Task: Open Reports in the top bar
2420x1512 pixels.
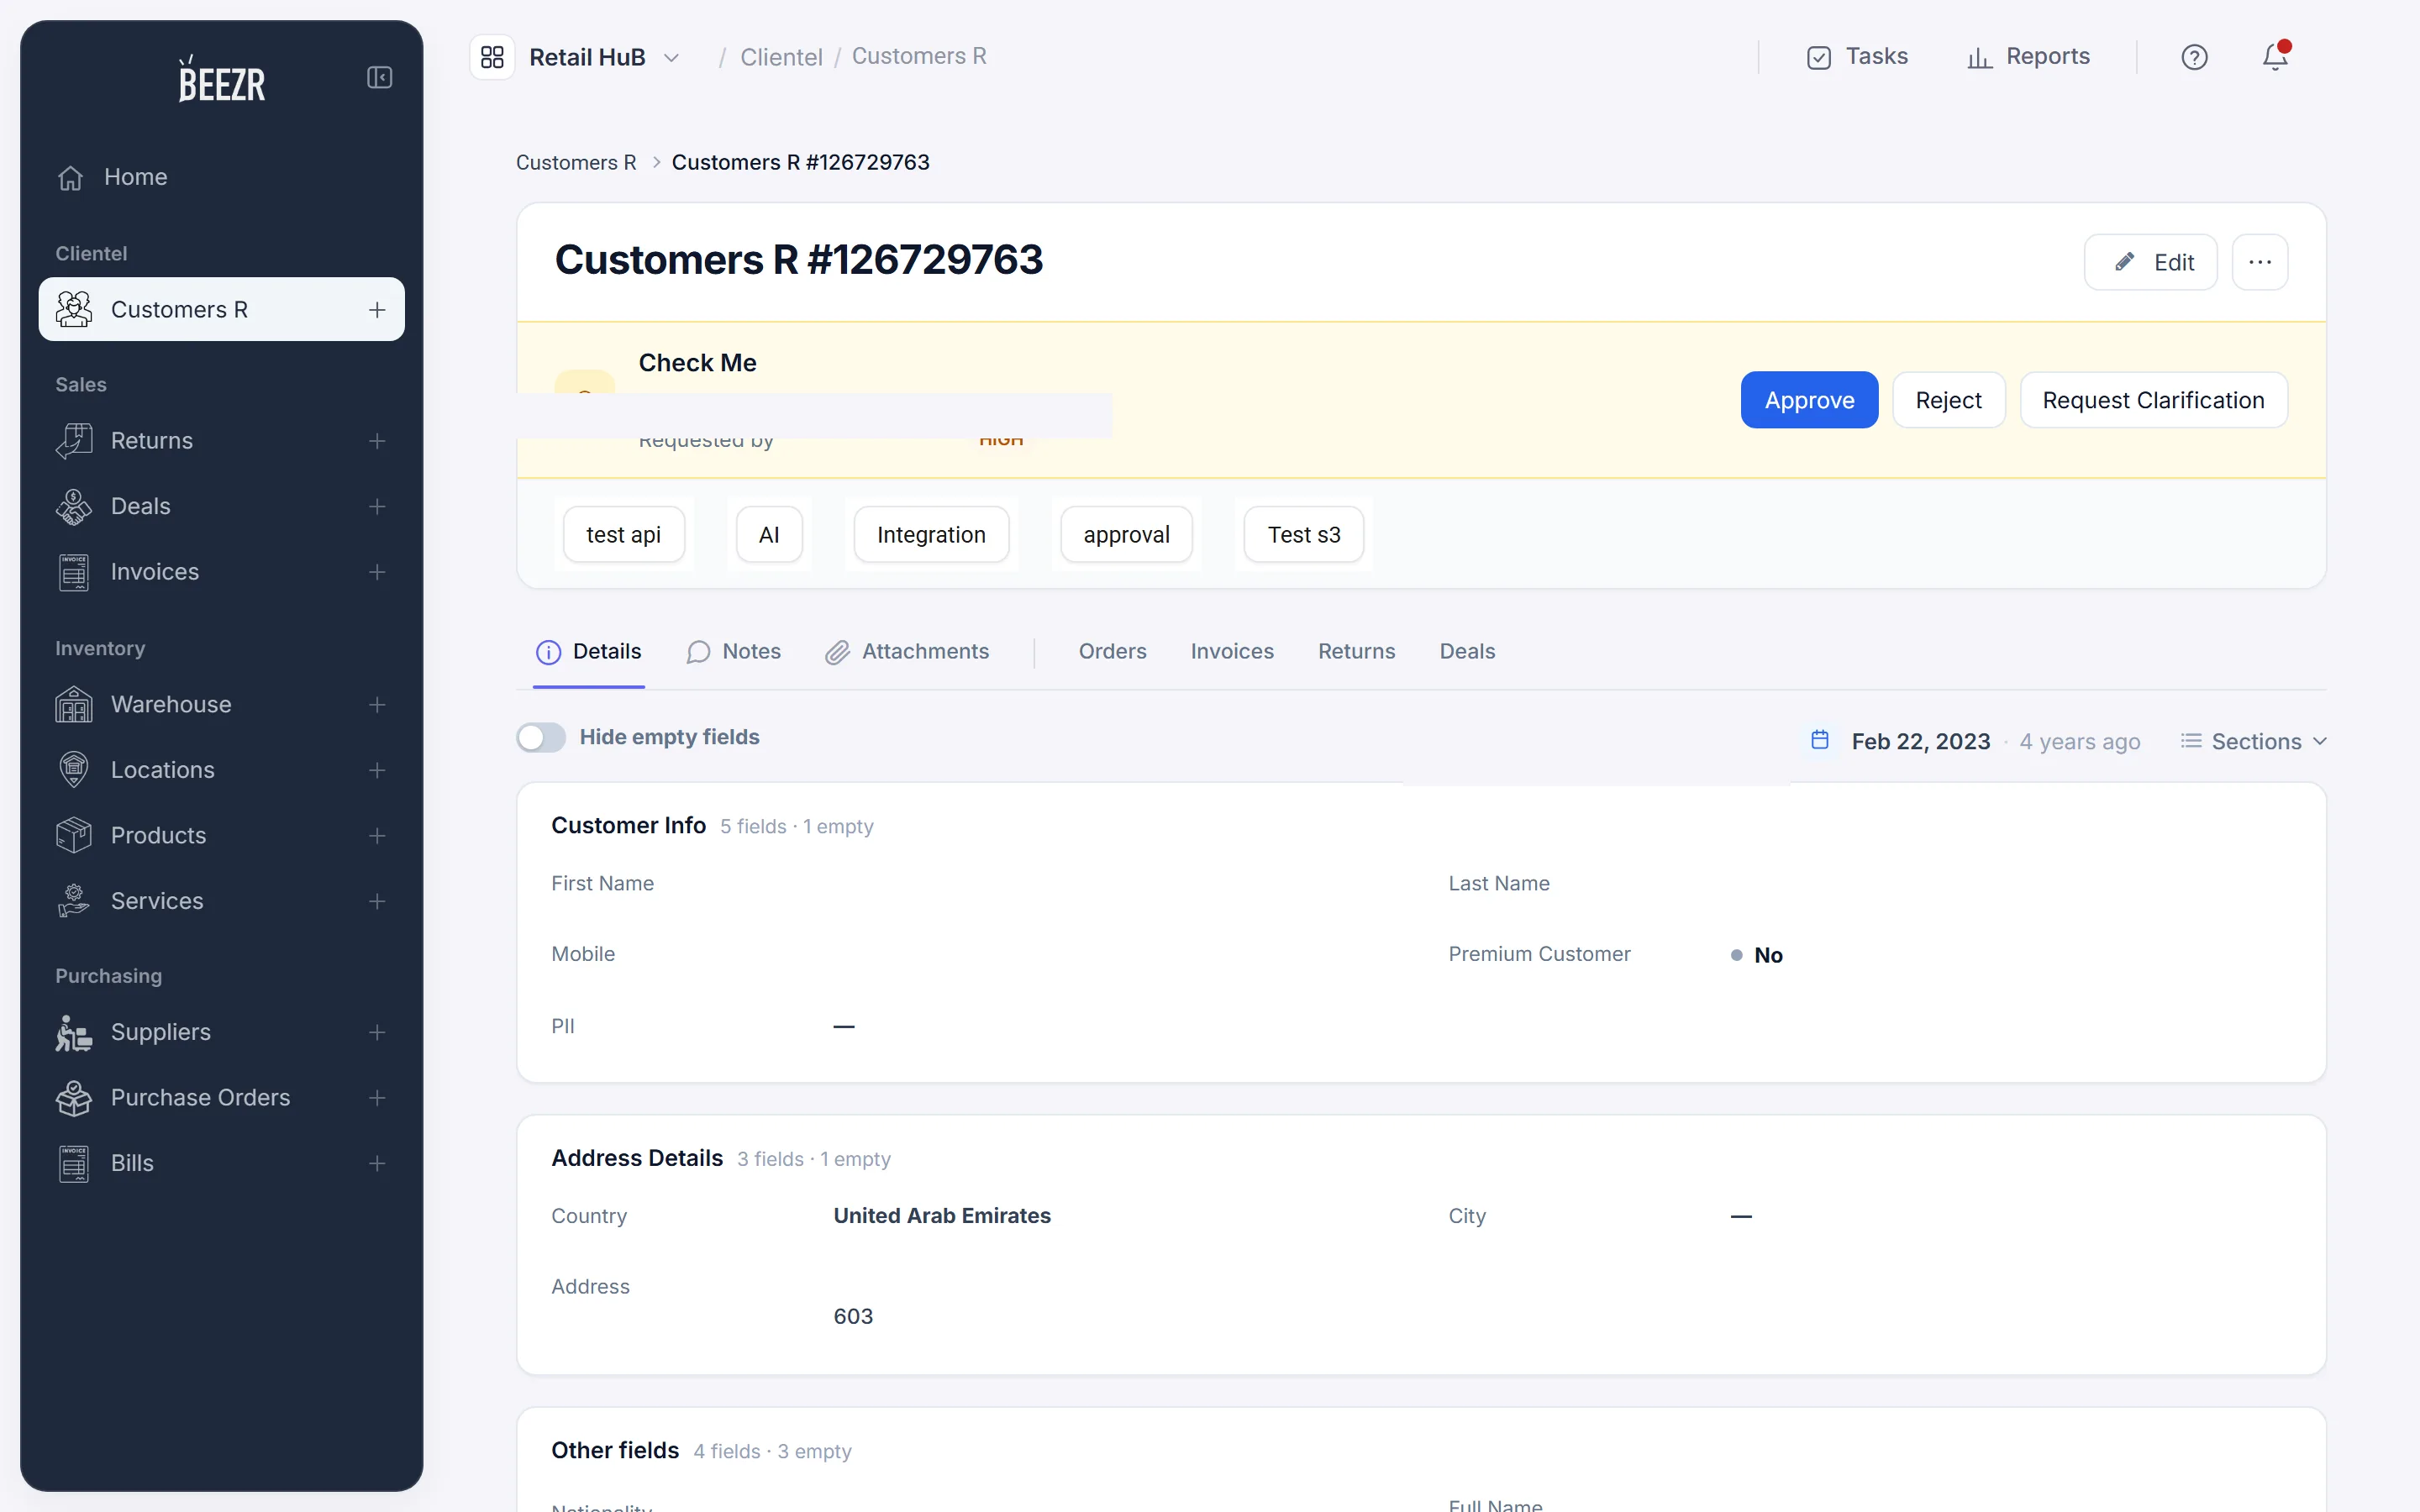Action: point(2028,57)
